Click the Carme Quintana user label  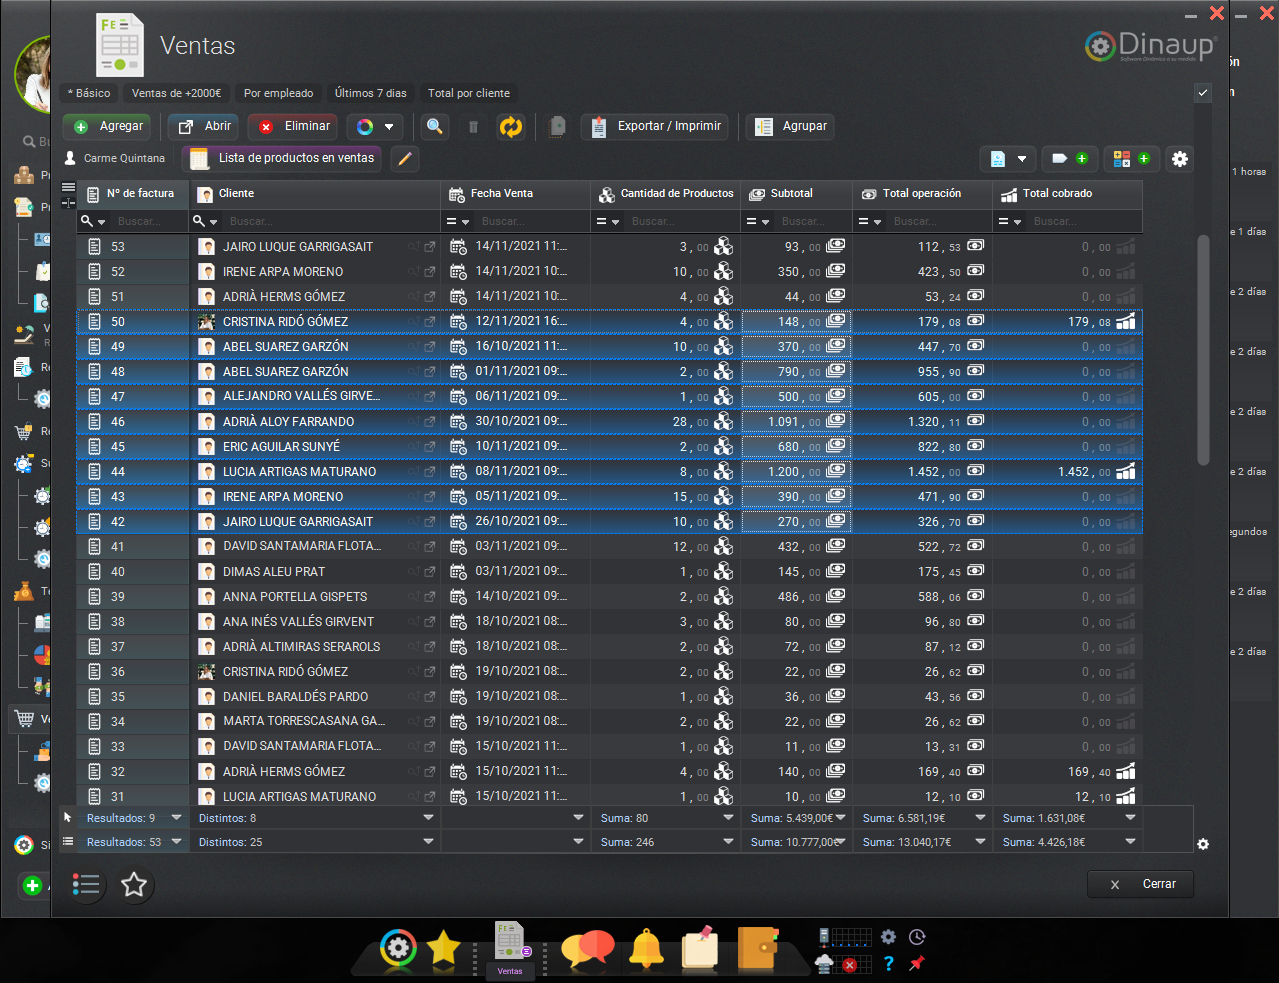coord(114,158)
